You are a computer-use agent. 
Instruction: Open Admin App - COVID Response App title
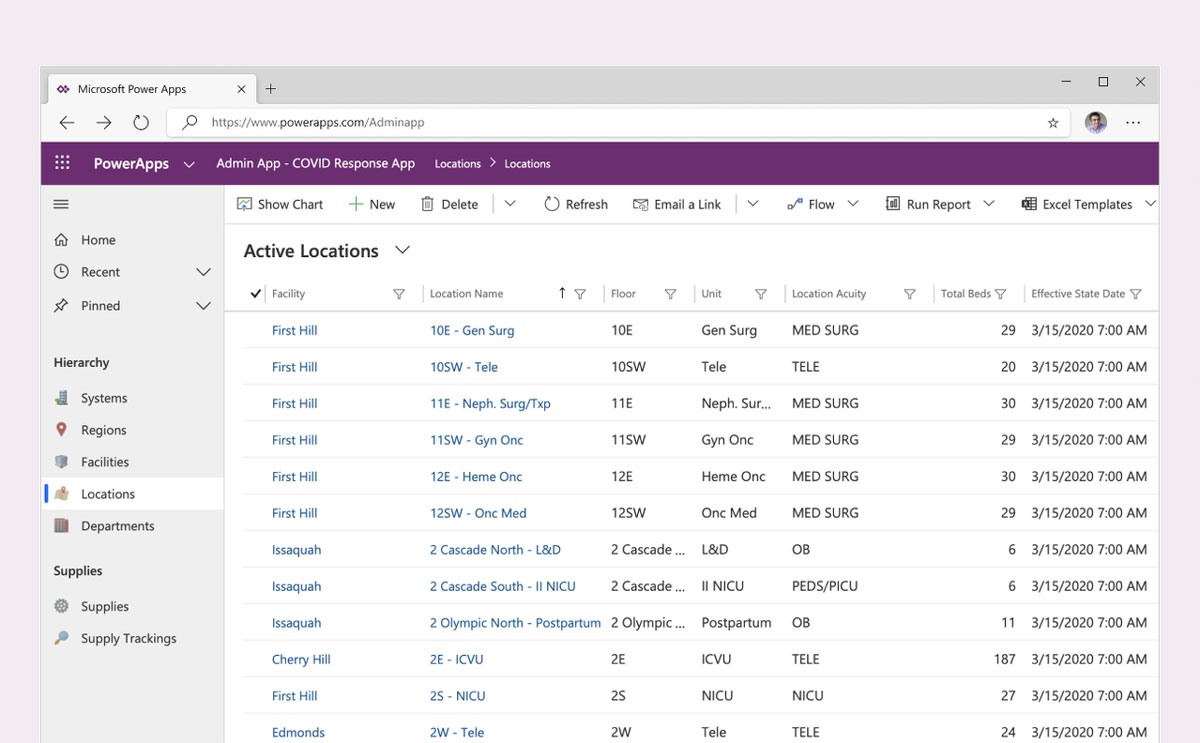pos(315,163)
